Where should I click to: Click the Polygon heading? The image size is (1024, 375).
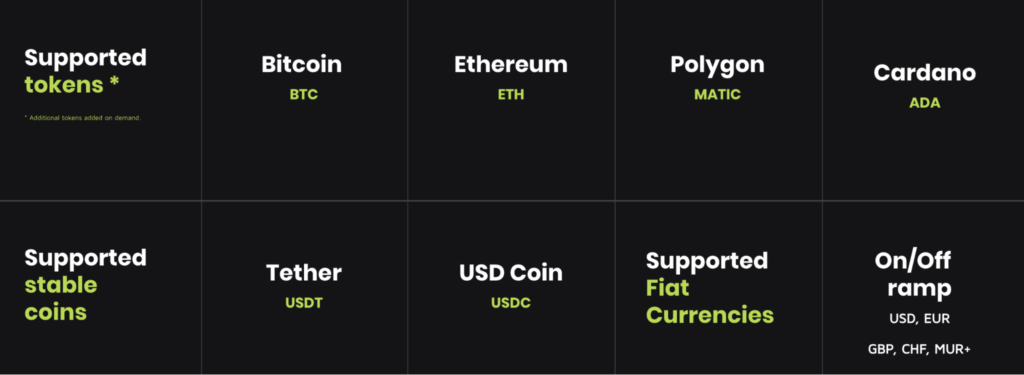717,65
